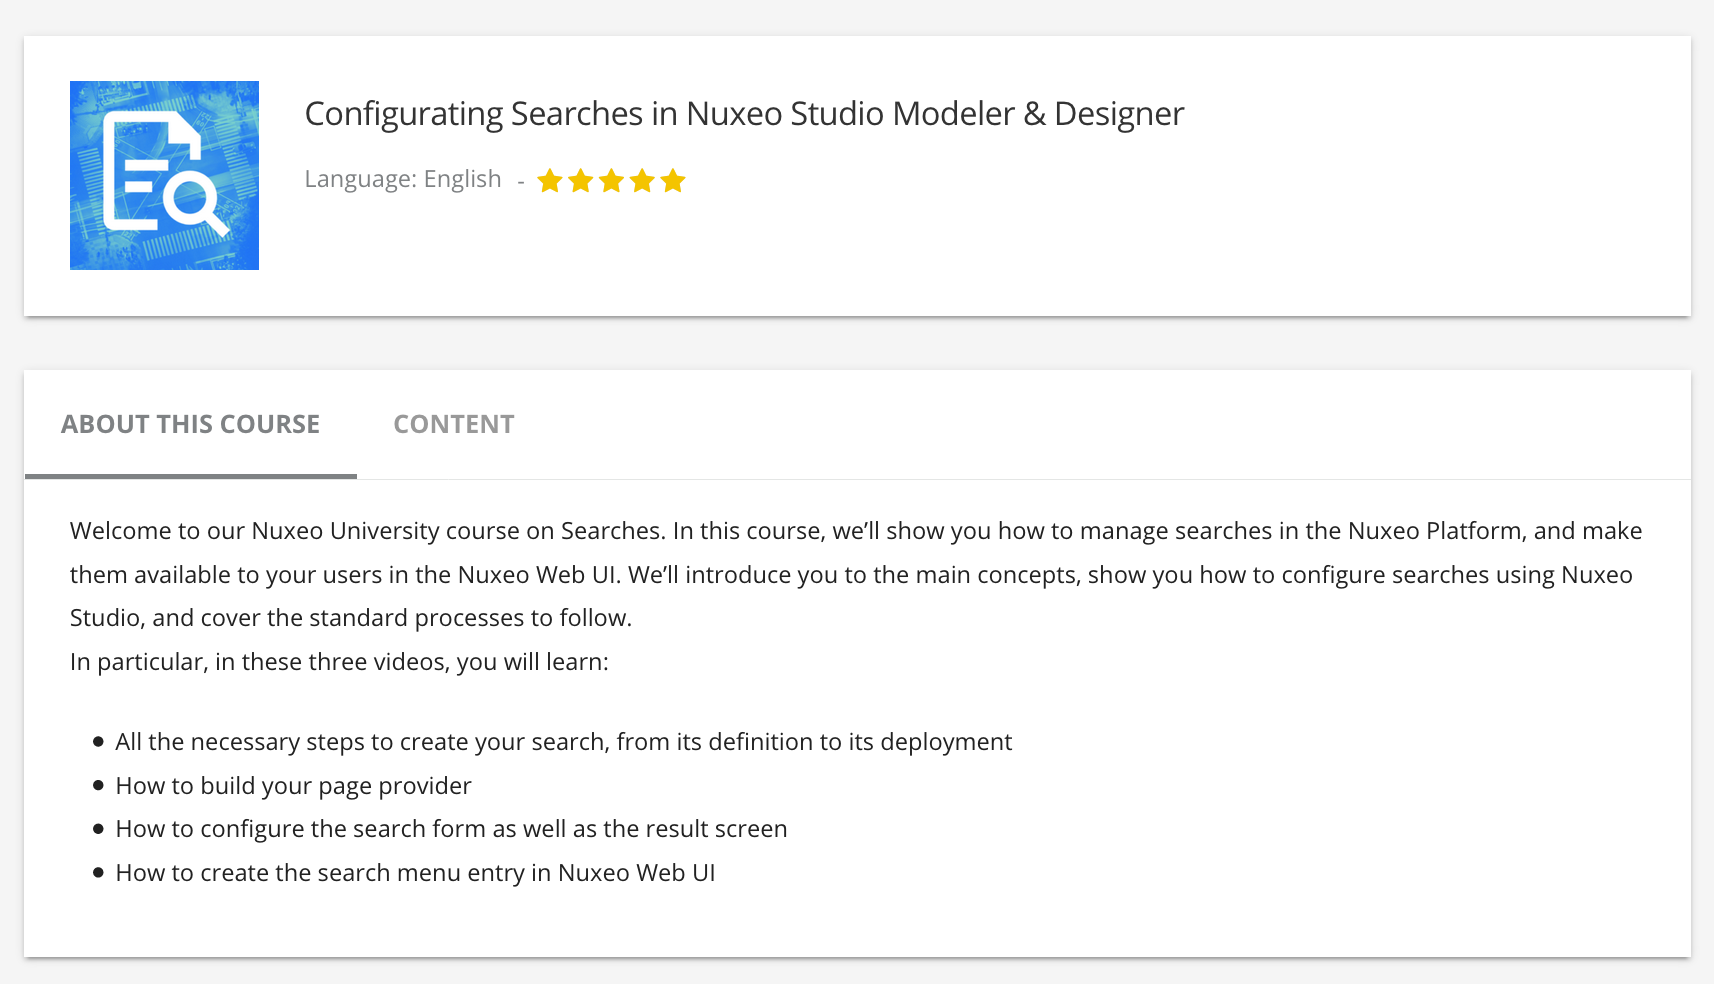Click the third rating star

612,181
